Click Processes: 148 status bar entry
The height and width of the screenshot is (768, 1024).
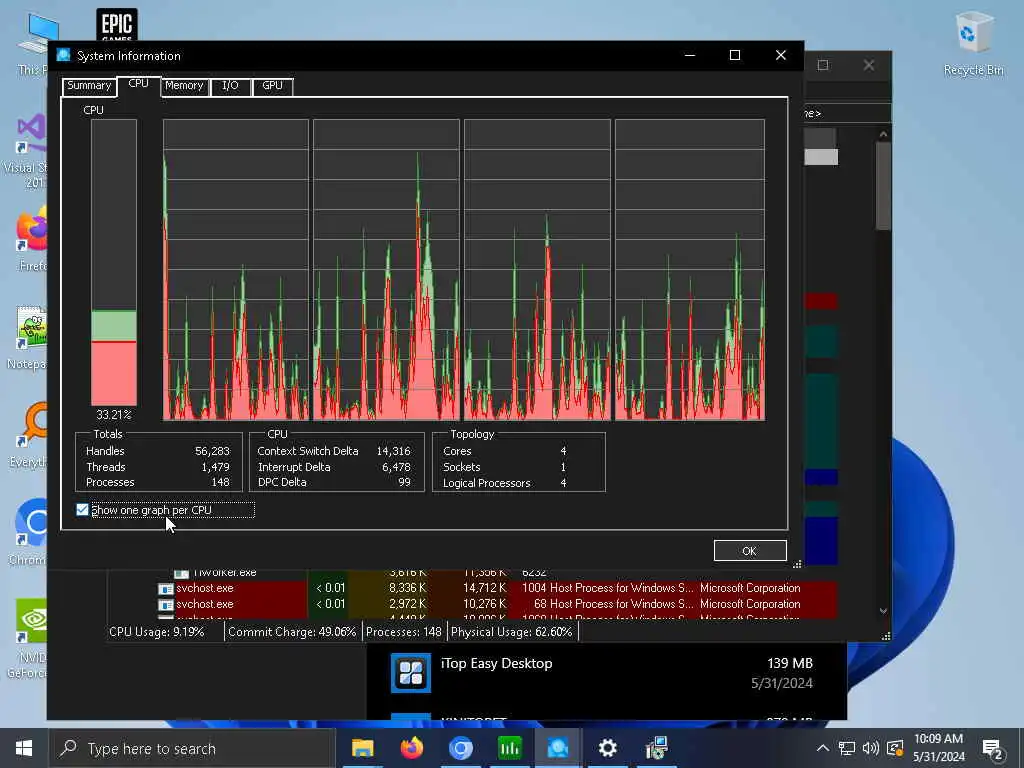coord(404,632)
